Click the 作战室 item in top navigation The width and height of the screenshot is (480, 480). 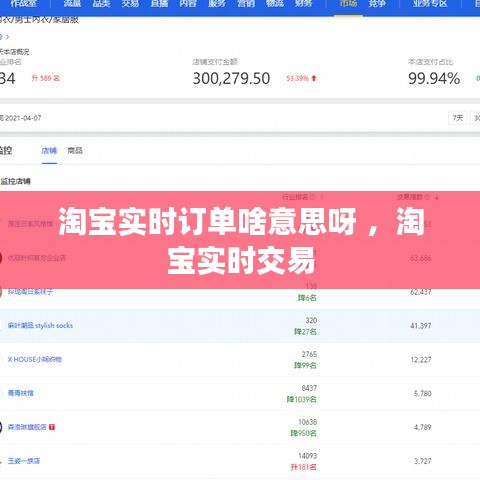pyautogui.click(x=23, y=4)
